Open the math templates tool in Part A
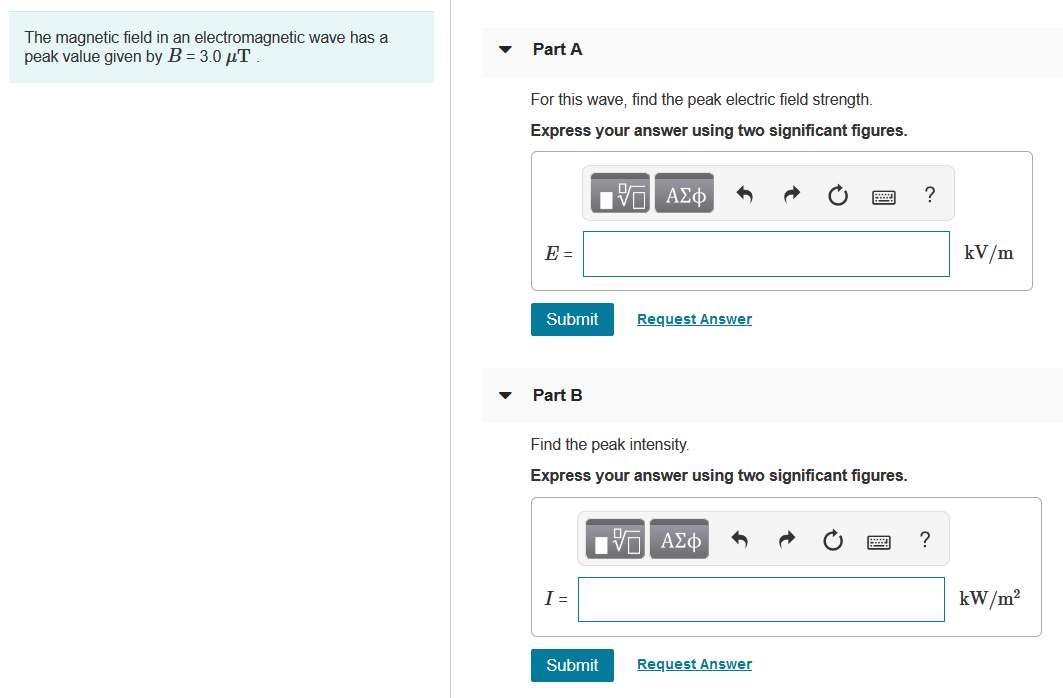The image size is (1063, 698). (x=620, y=194)
